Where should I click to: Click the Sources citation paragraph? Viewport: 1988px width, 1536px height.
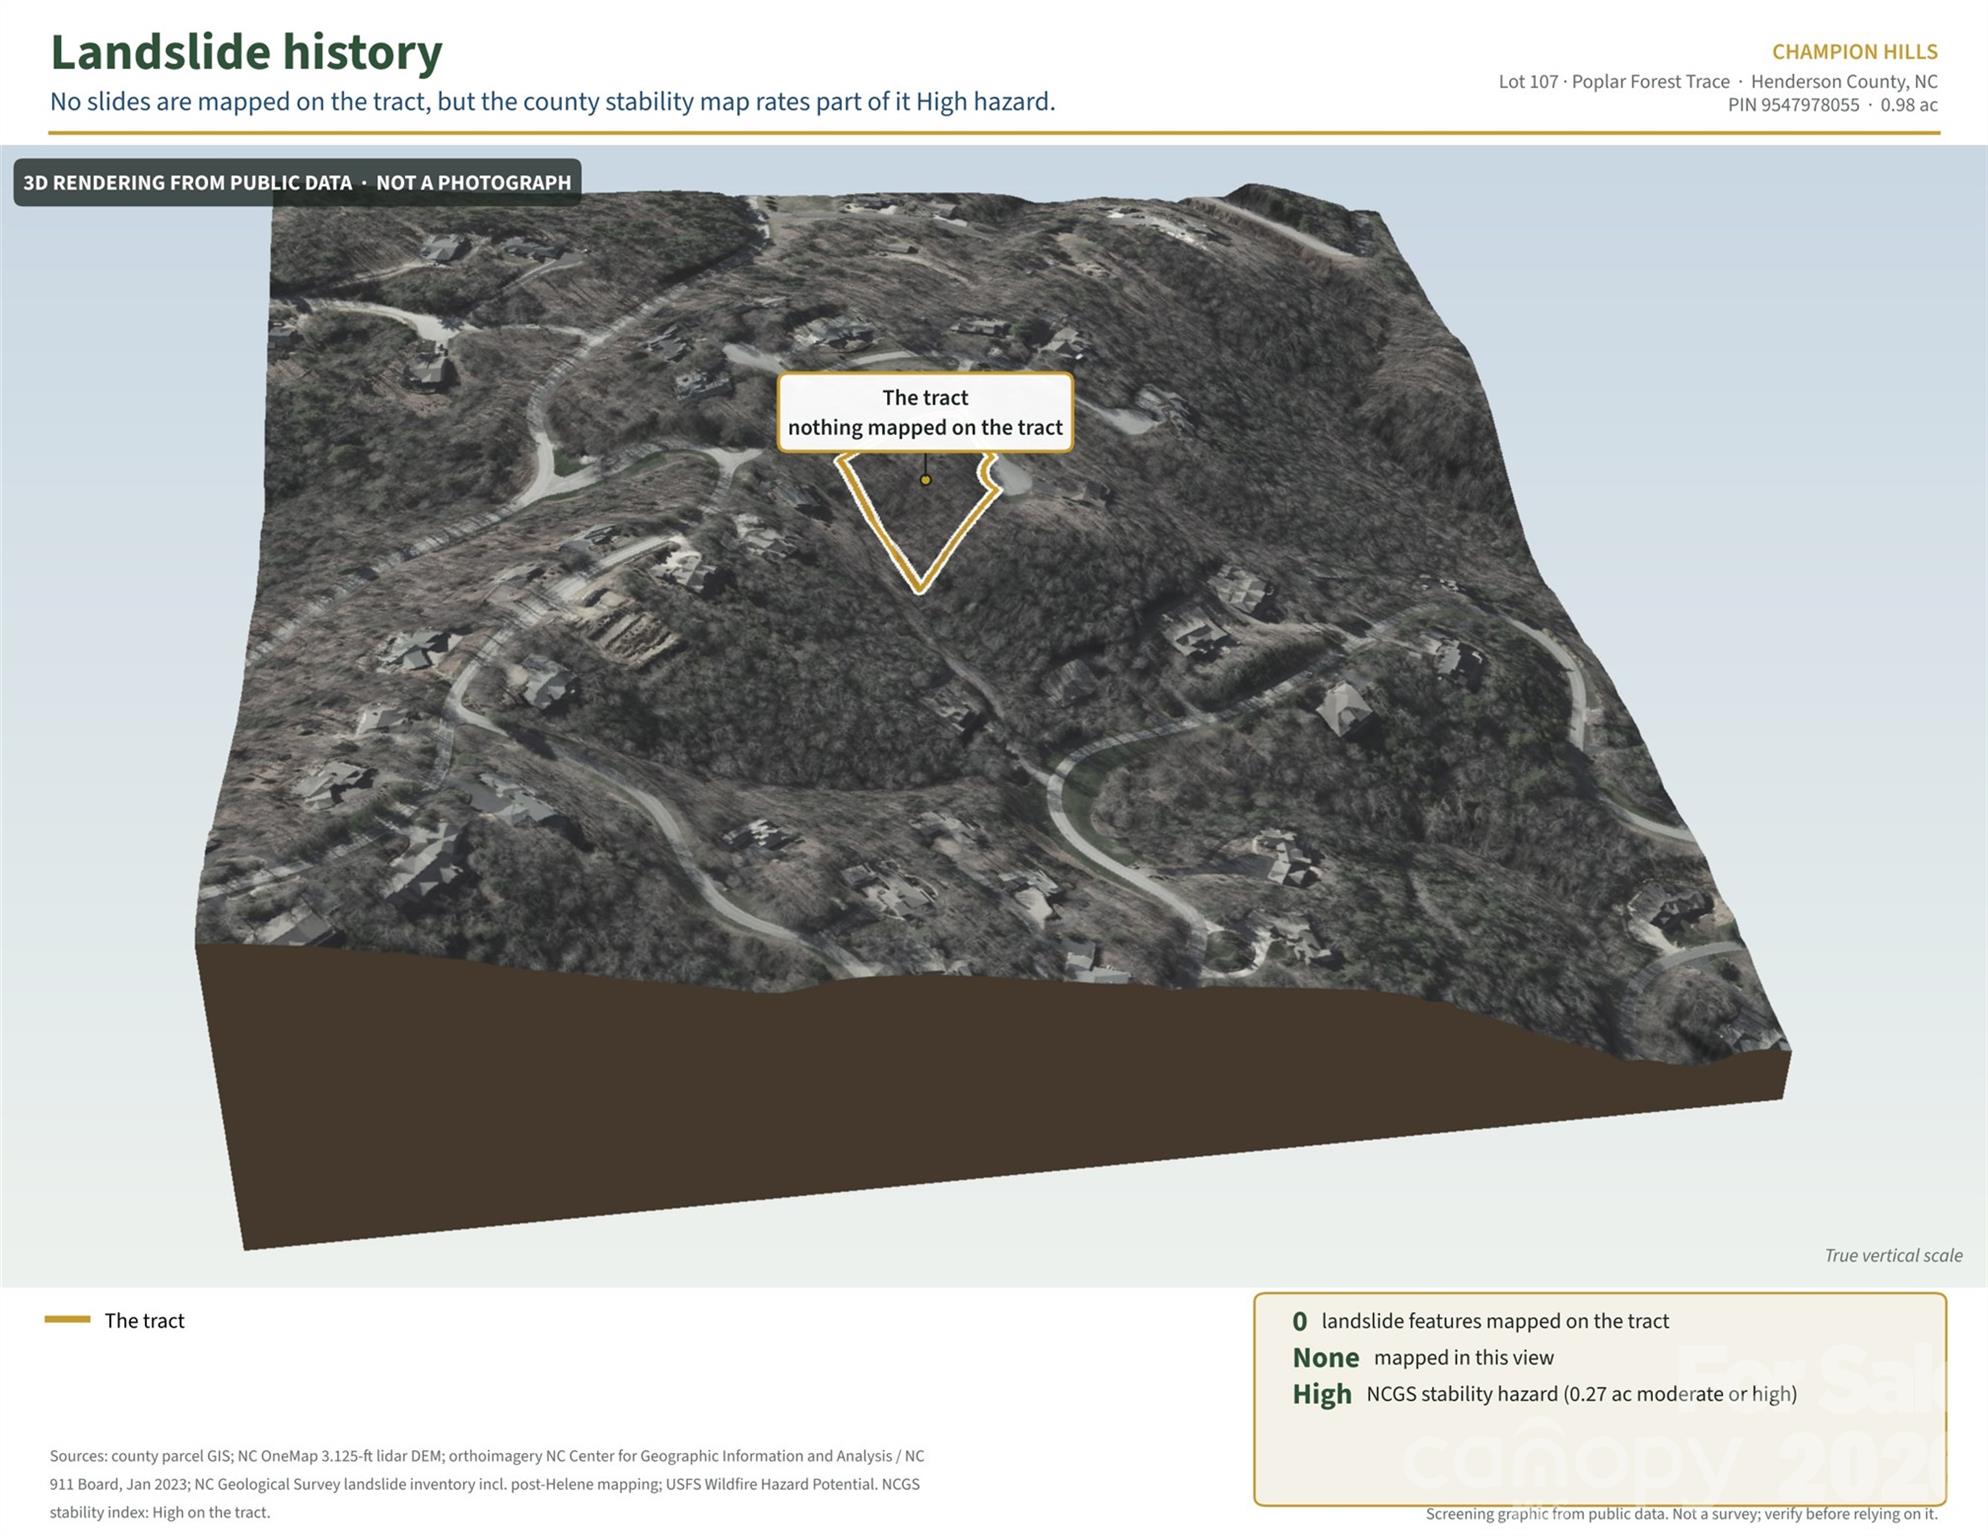(x=487, y=1484)
